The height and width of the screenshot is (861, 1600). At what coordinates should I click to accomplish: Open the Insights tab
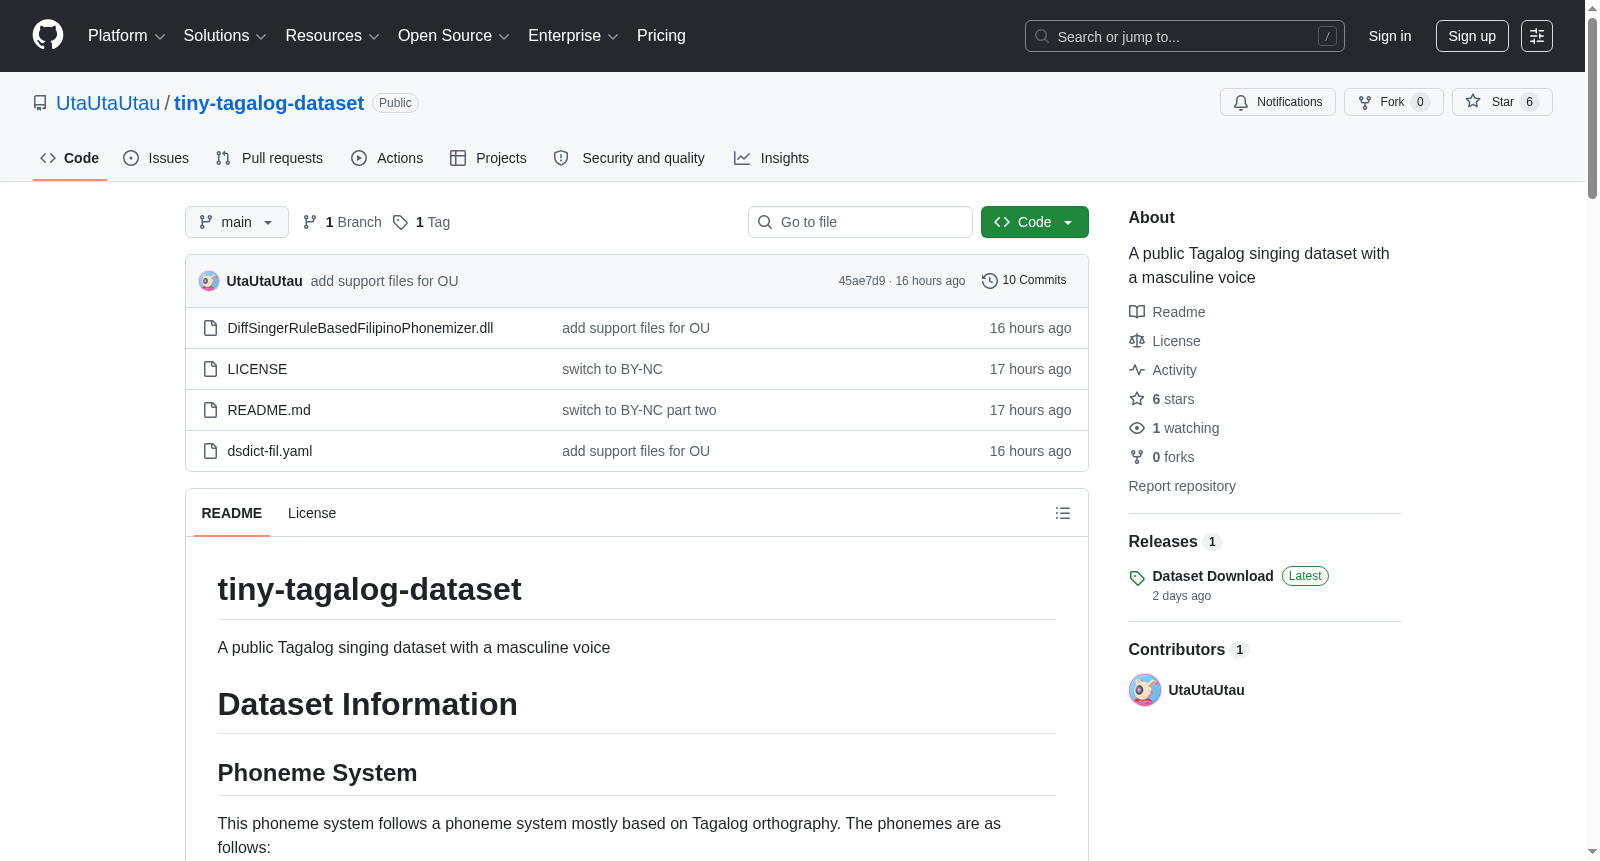point(771,158)
